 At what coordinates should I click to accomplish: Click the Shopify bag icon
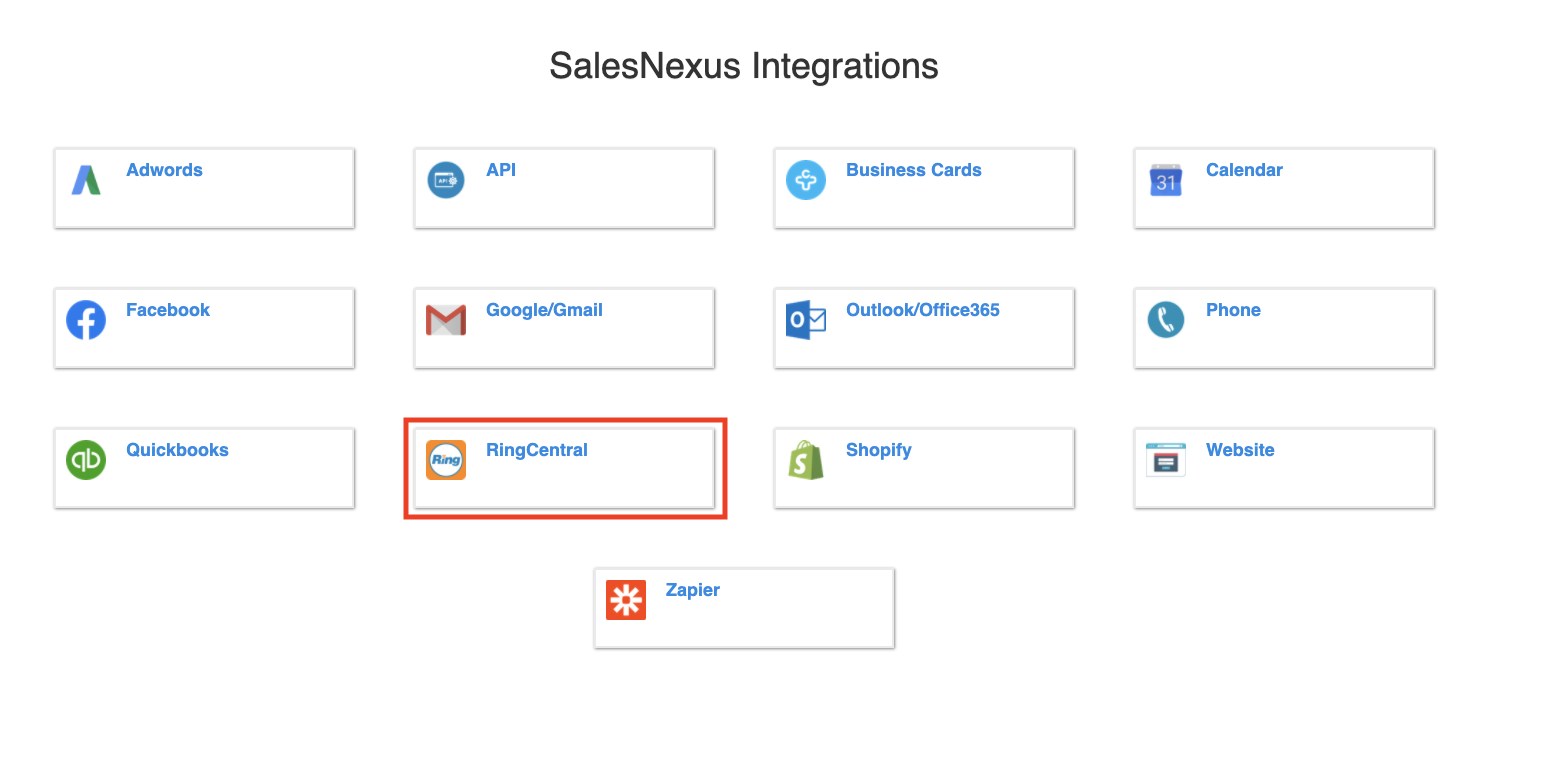point(806,460)
